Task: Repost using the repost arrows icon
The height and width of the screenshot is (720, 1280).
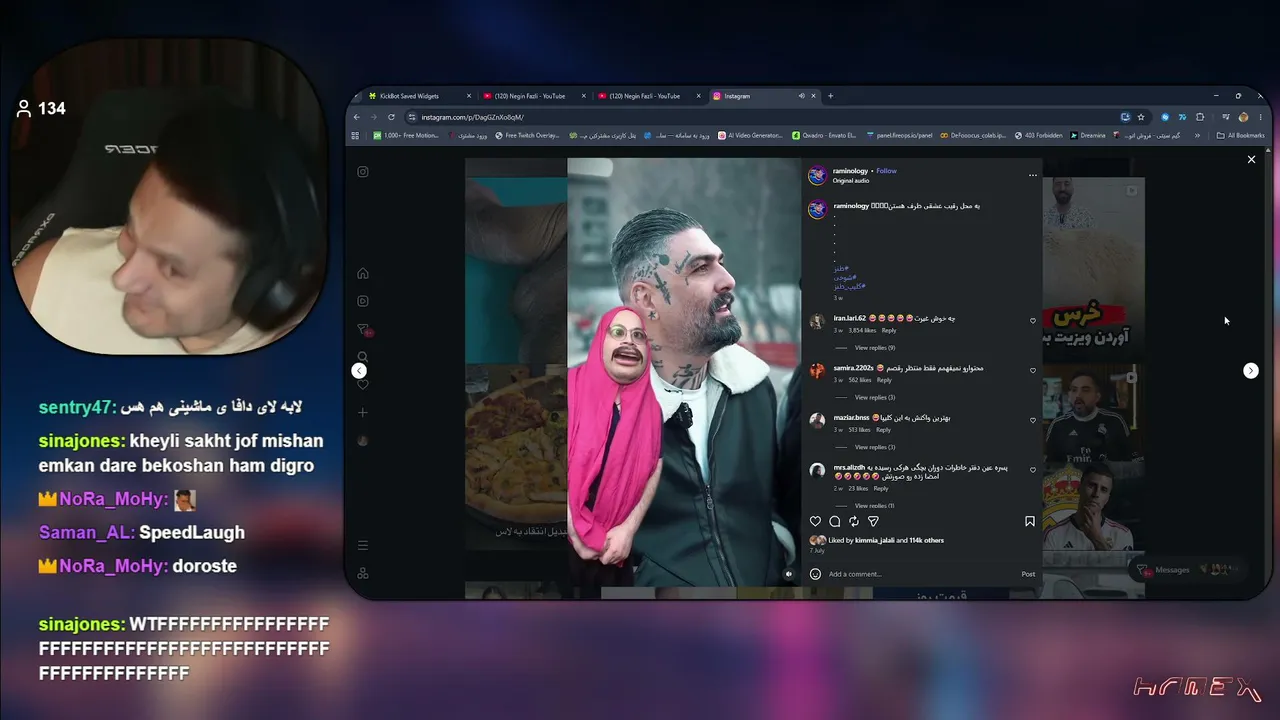Action: 854,521
